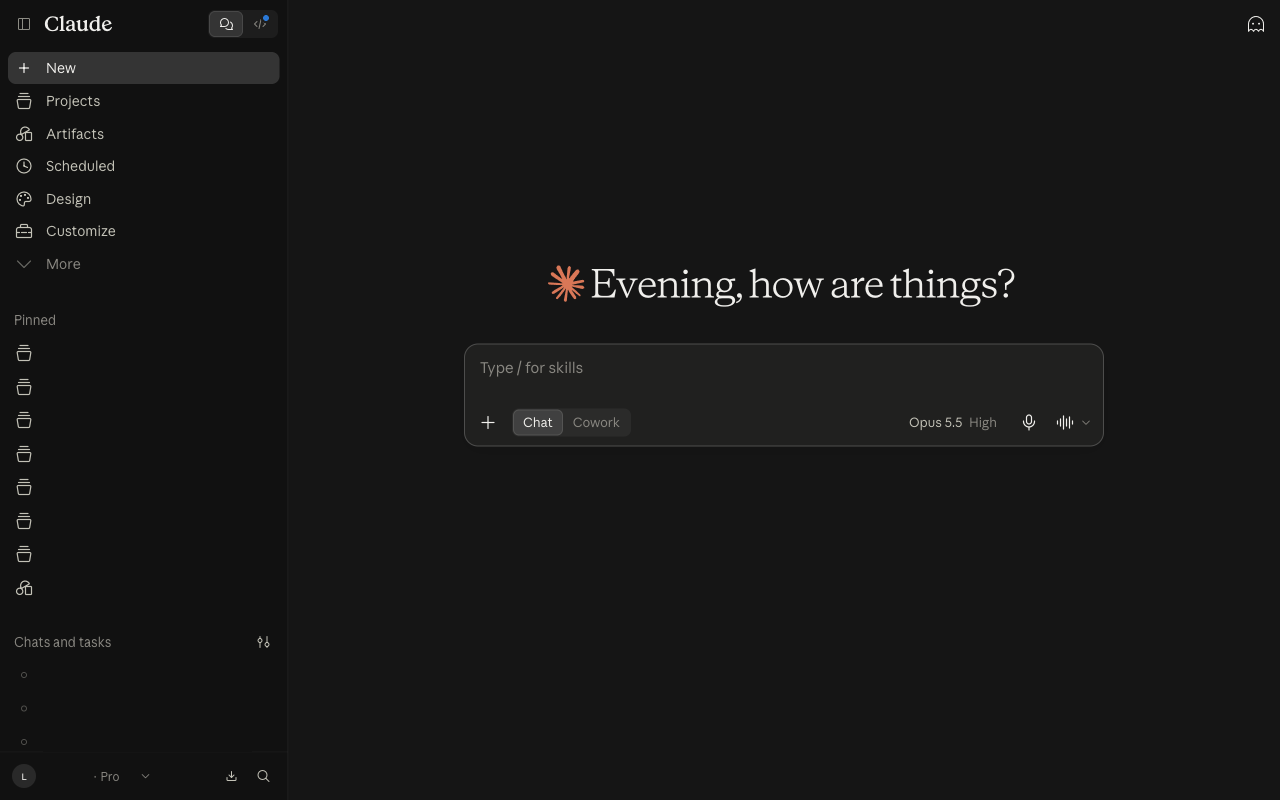
Task: Select the Chat mode in composer
Action: pyautogui.click(x=538, y=422)
